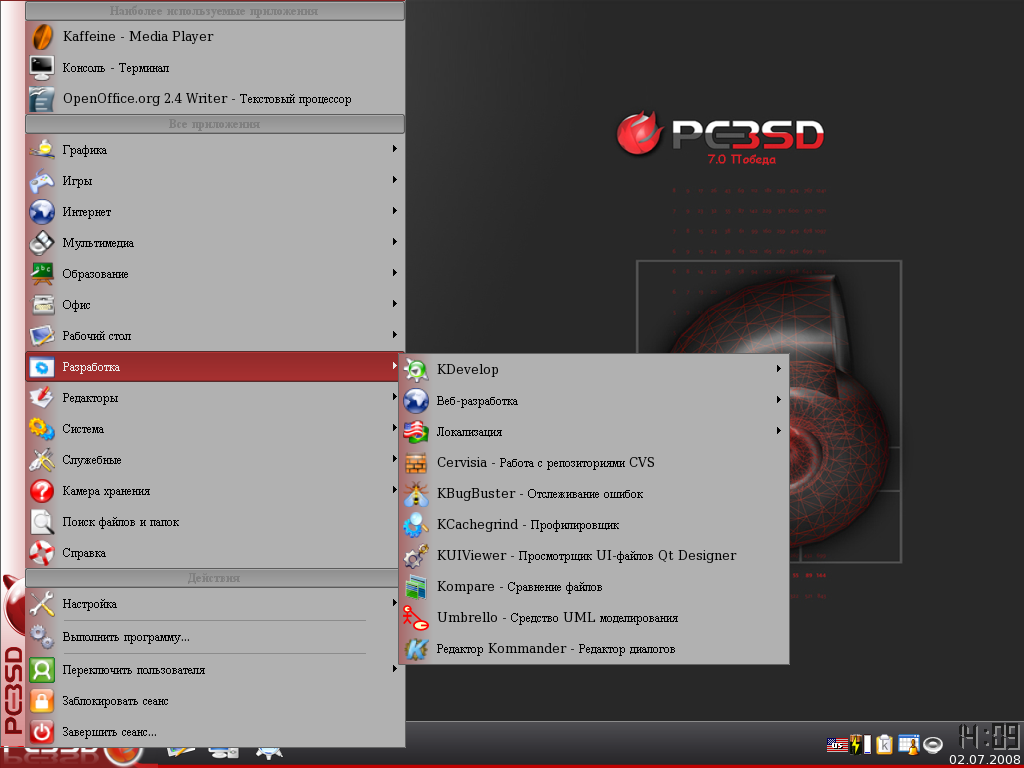Start OpenOffice.org 2.4 Writer icon

pyautogui.click(x=41, y=99)
